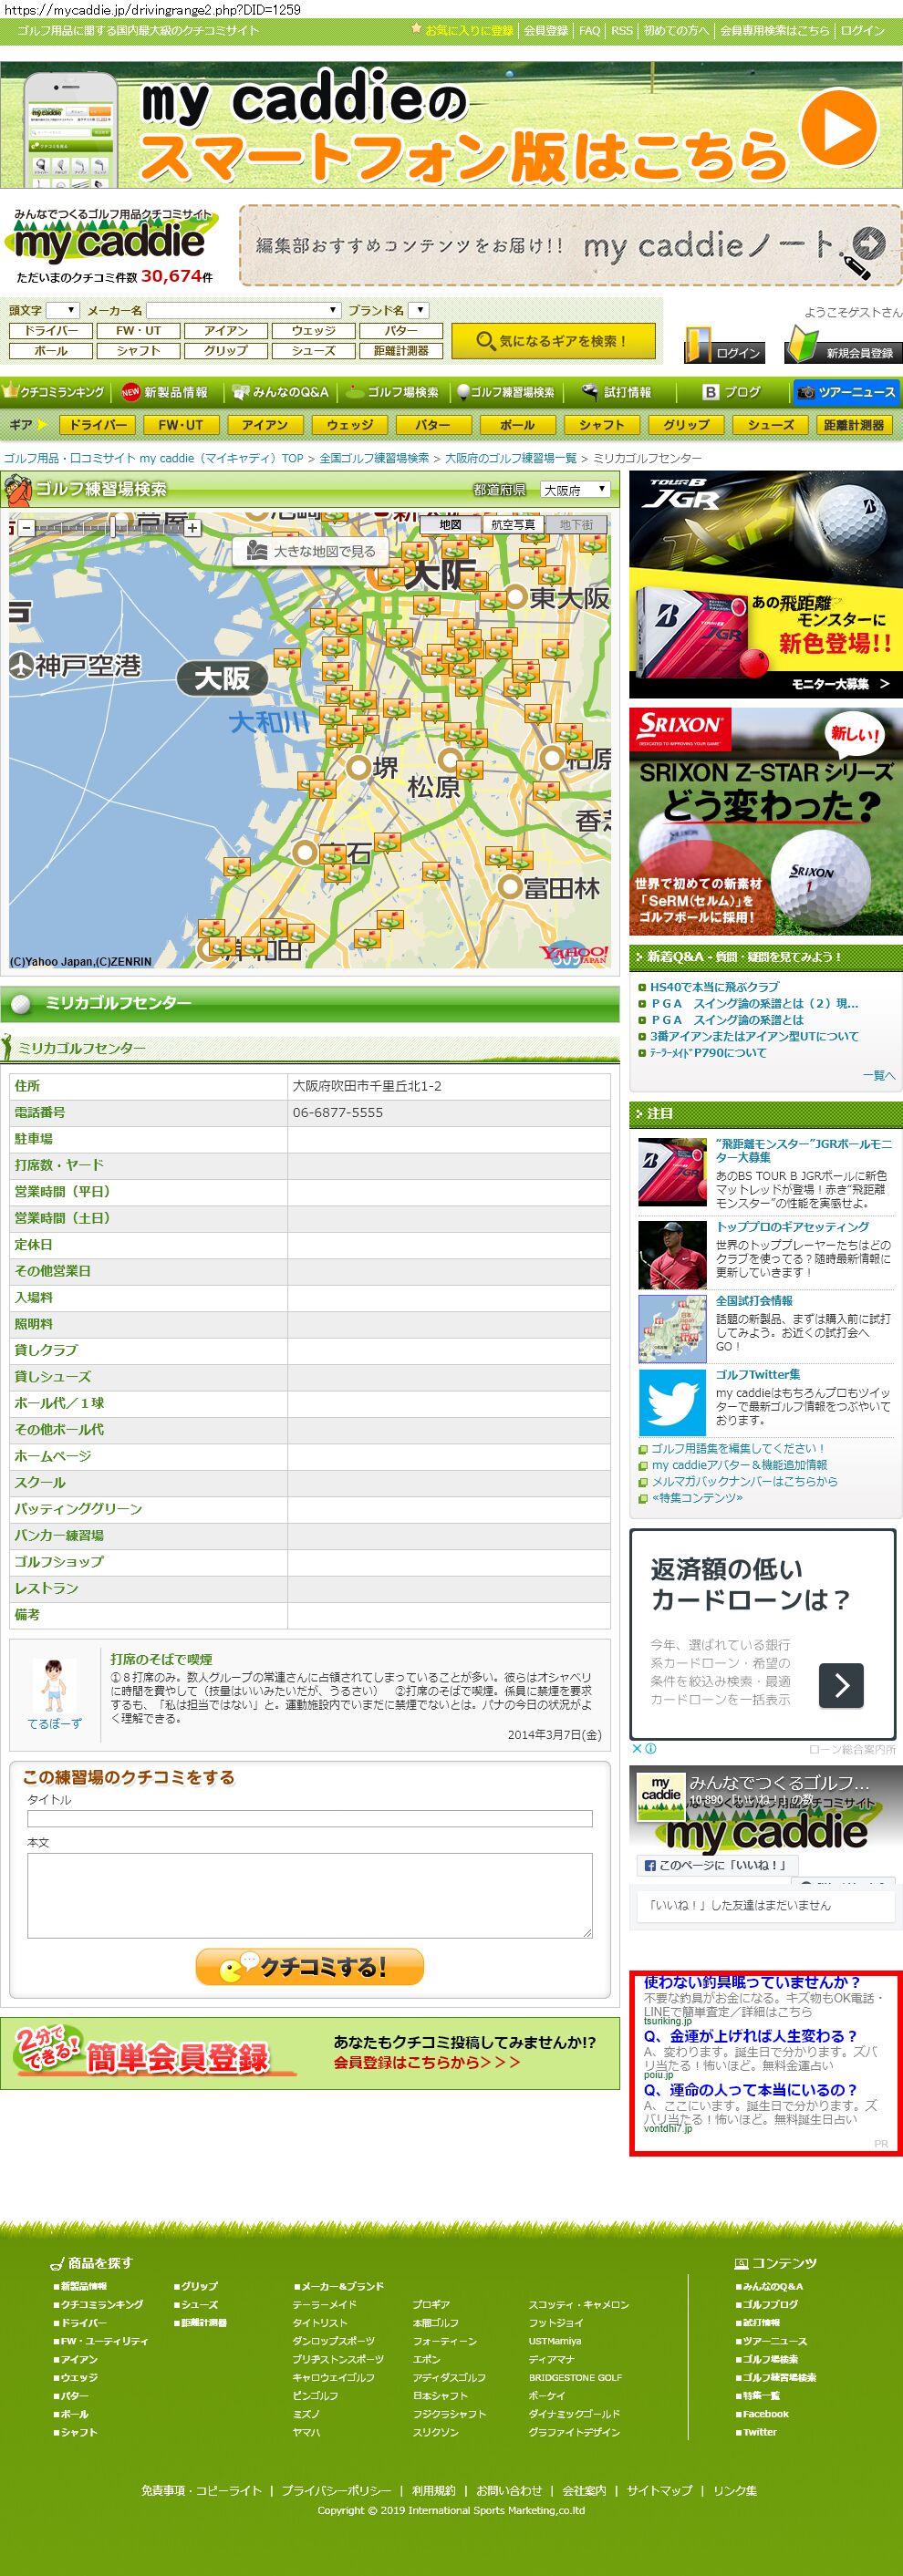Switch map to 地下街 view
This screenshot has width=903, height=2576.
click(x=576, y=524)
